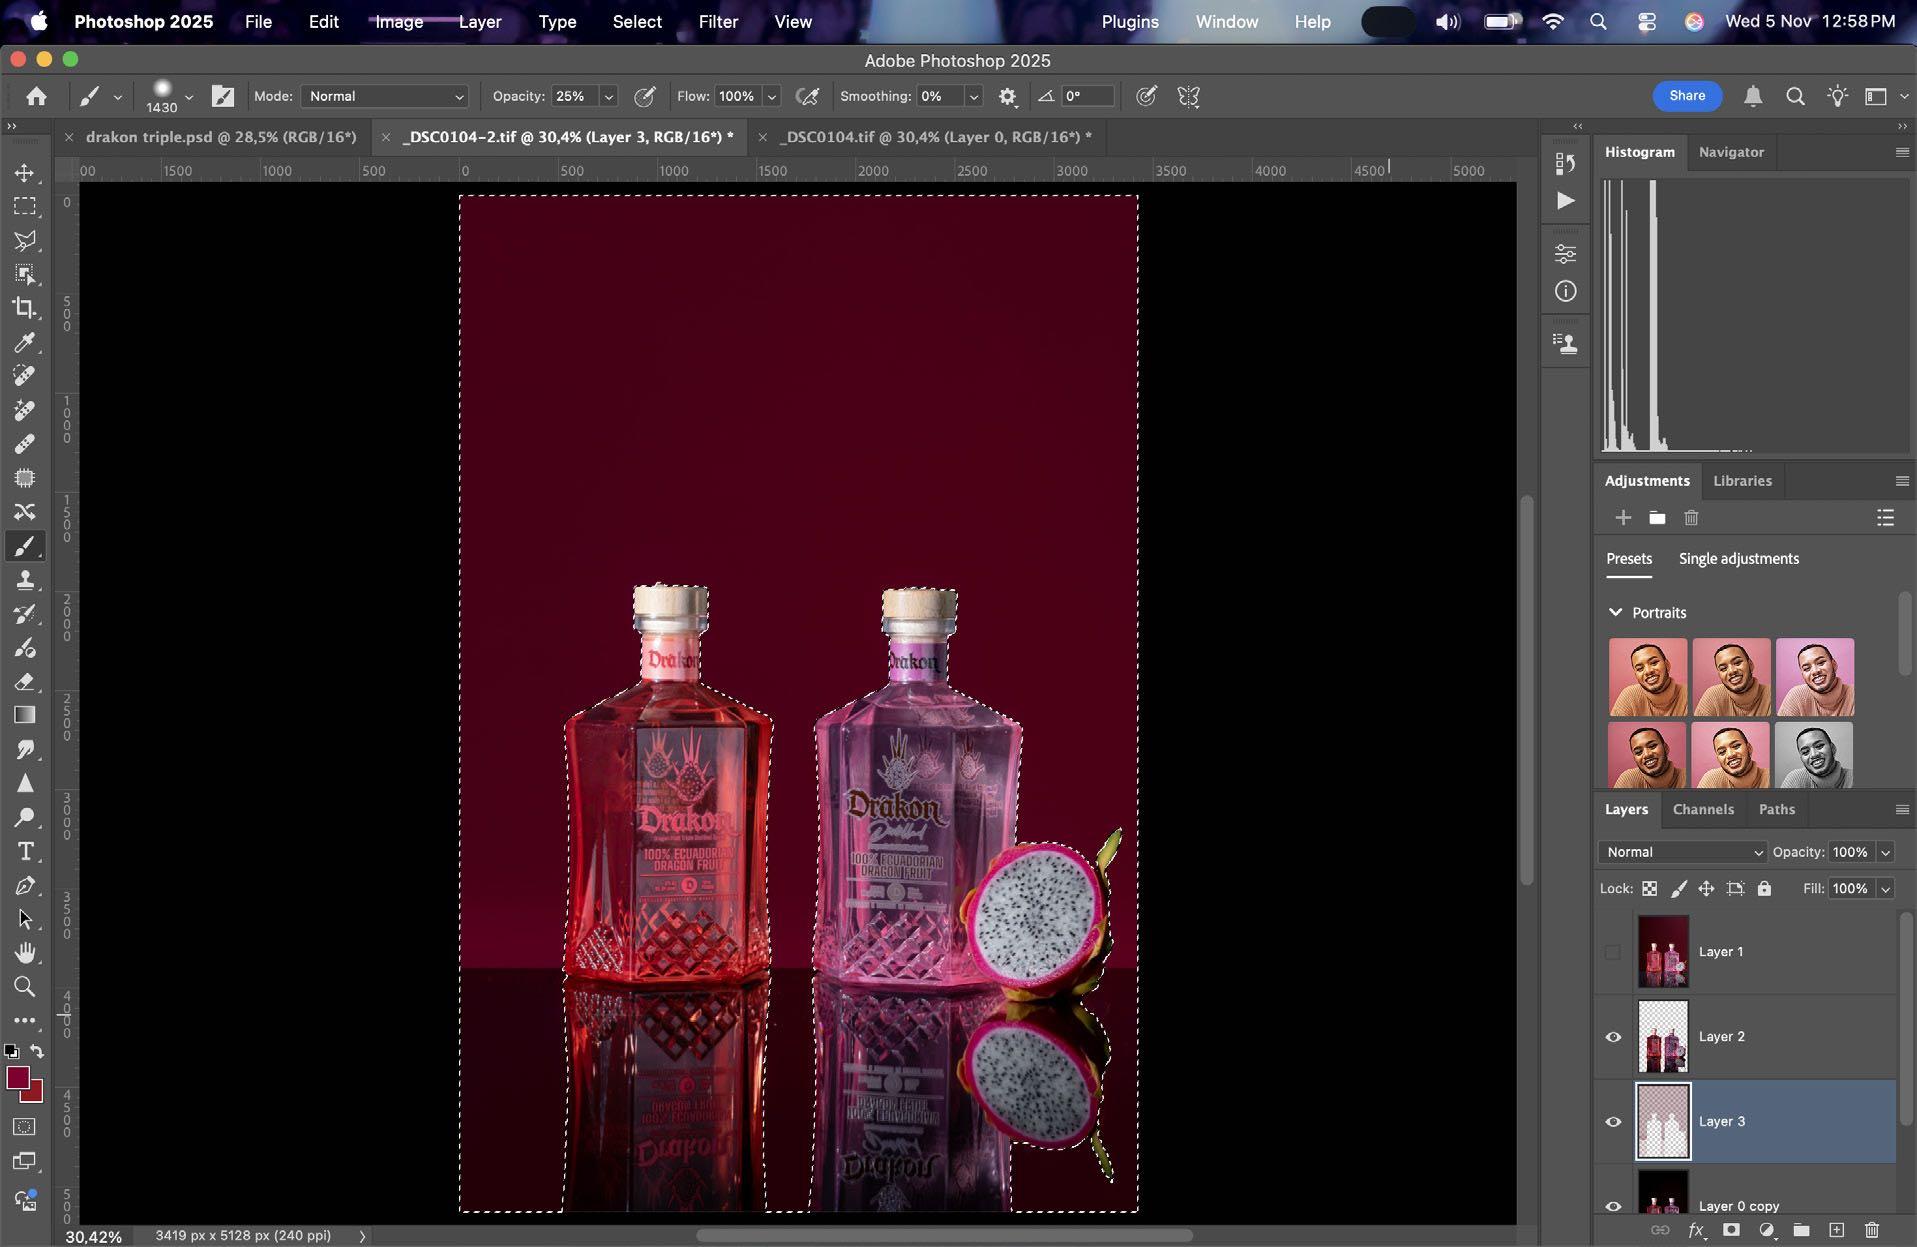Switch to the Paths tab
The image size is (1917, 1247).
(1776, 809)
